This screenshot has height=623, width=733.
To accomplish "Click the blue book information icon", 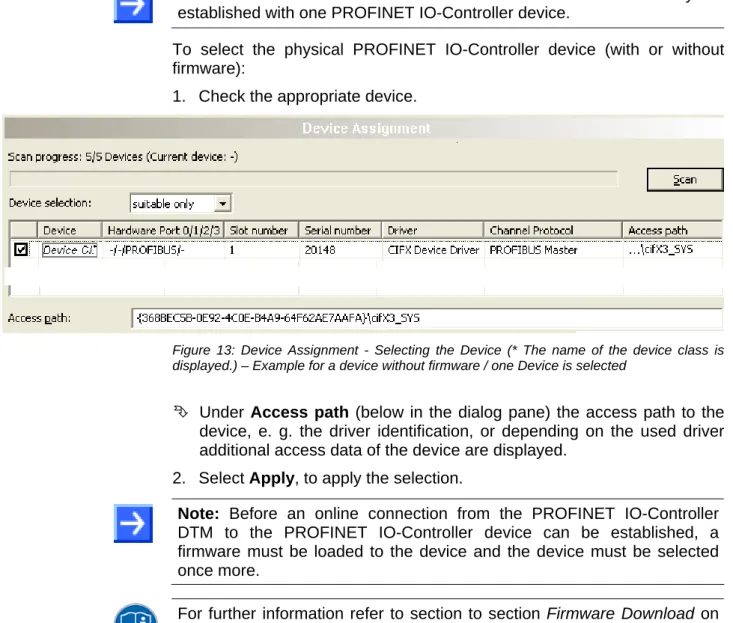I will [x=136, y=614].
